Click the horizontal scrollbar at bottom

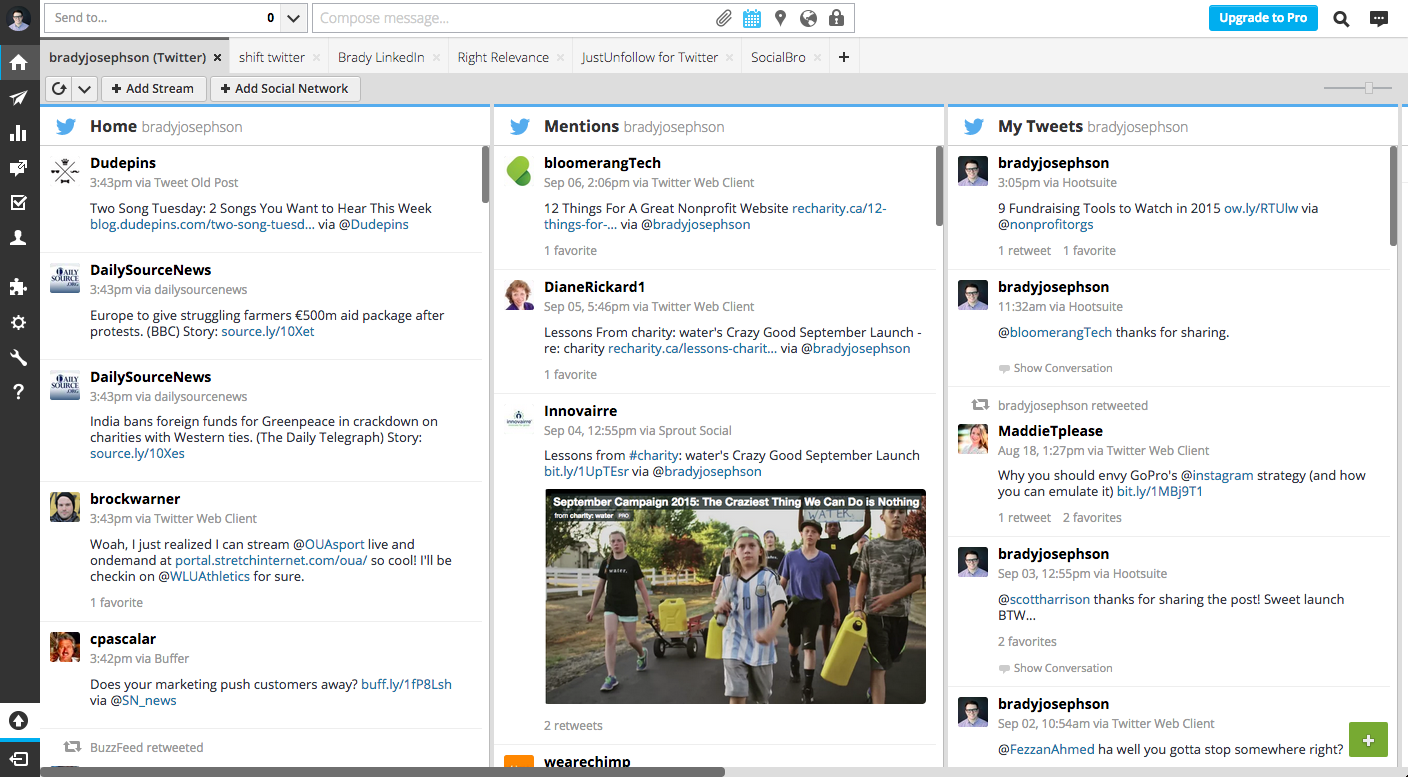[383, 772]
